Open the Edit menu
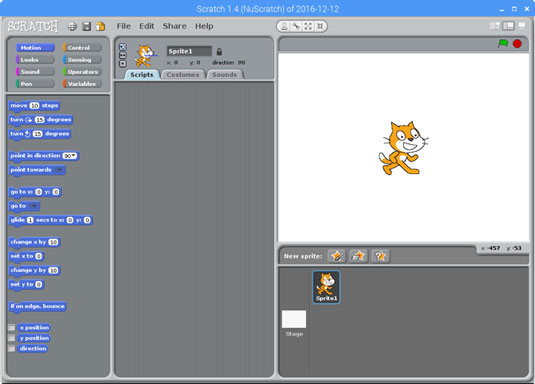 click(x=146, y=26)
